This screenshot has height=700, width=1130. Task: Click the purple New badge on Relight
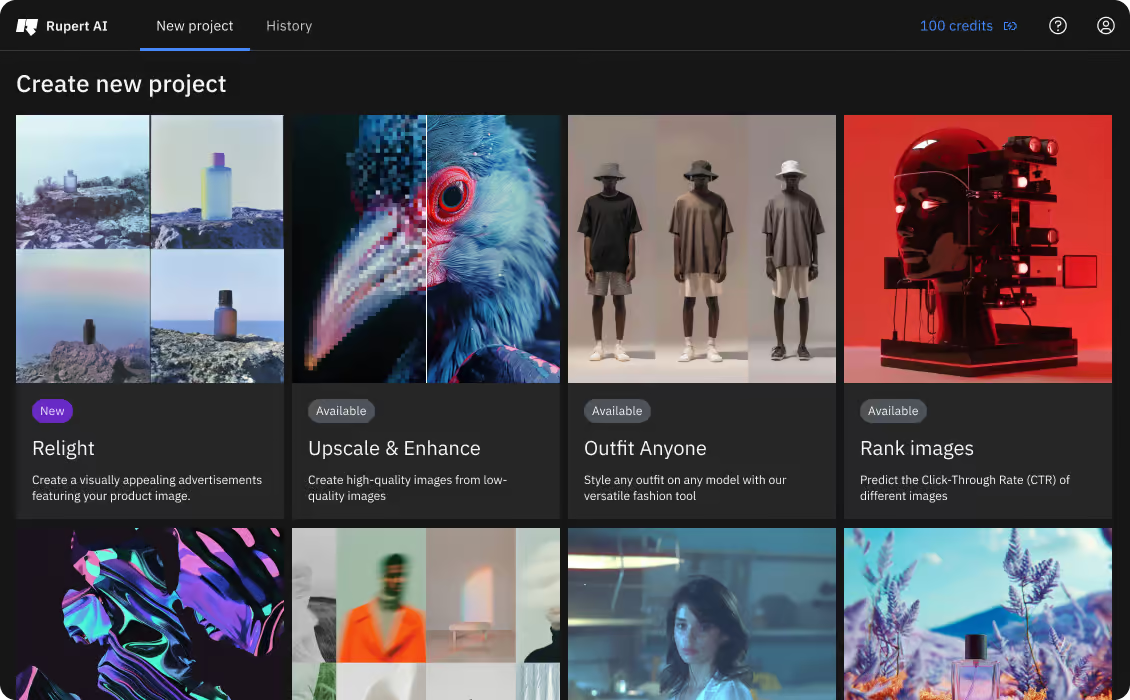point(52,411)
